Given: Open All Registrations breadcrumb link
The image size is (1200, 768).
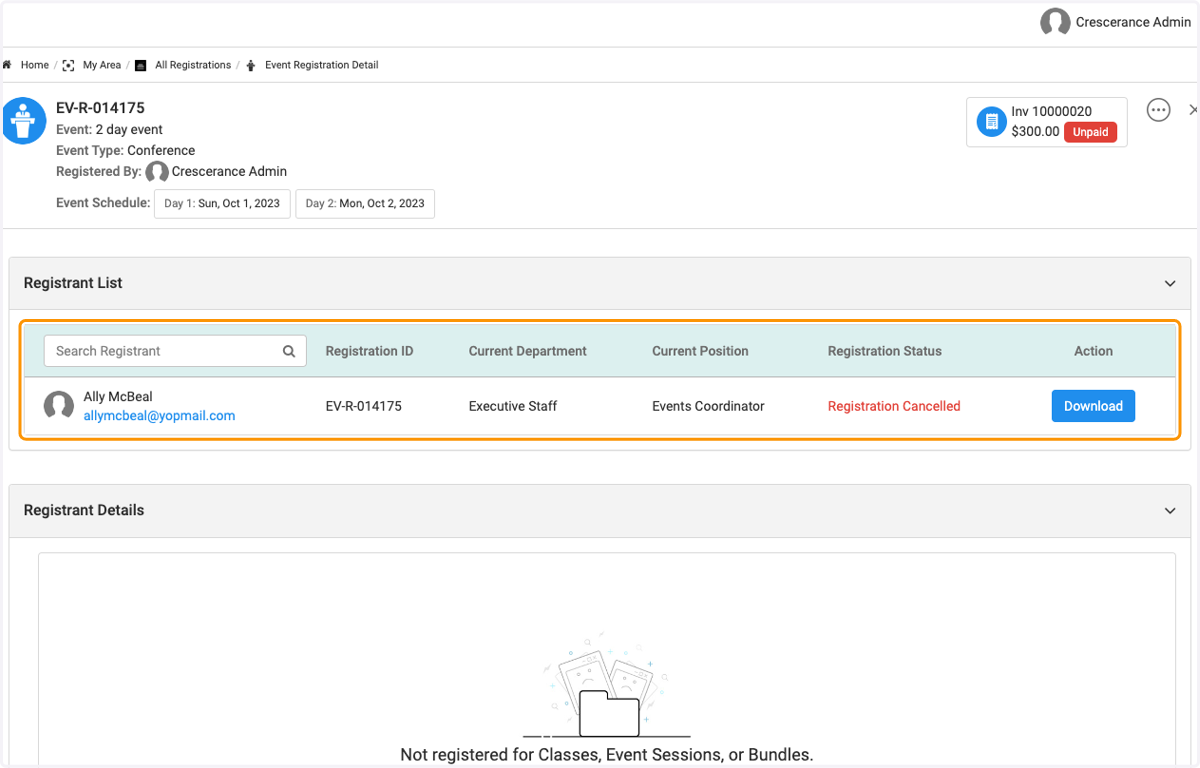Looking at the screenshot, I should pyautogui.click(x=193, y=65).
